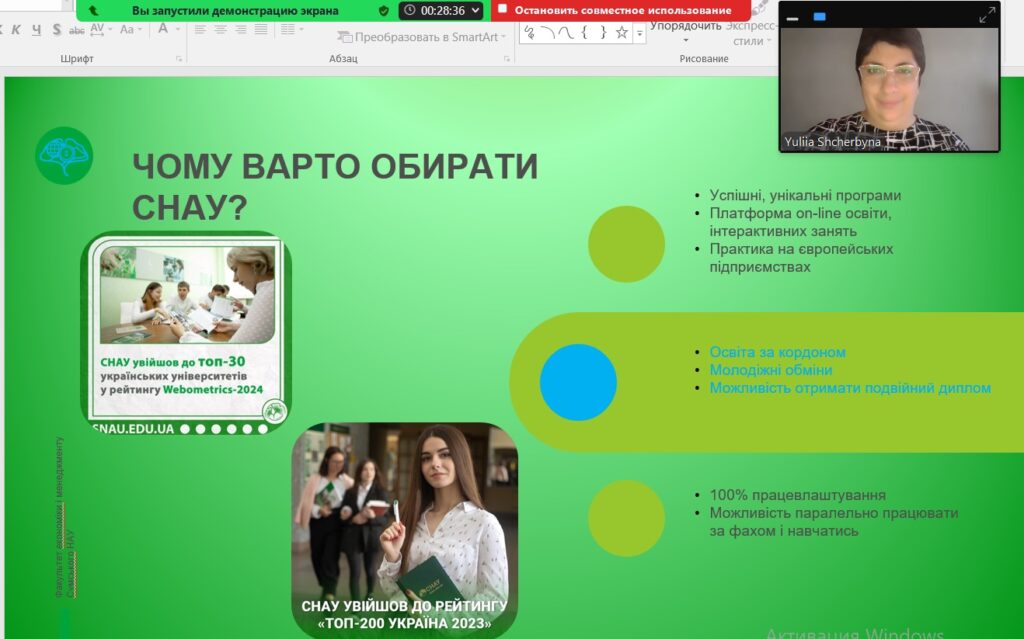
Task: Toggle text shadow S icon
Action: point(56,29)
